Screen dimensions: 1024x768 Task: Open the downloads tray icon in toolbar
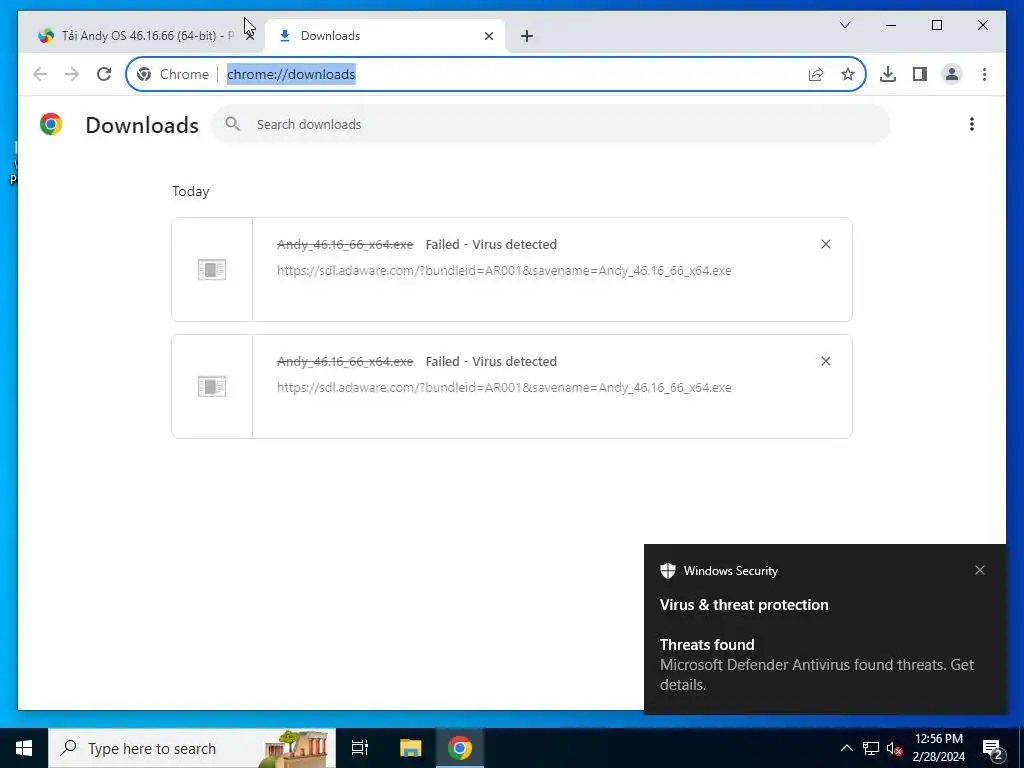(x=888, y=74)
